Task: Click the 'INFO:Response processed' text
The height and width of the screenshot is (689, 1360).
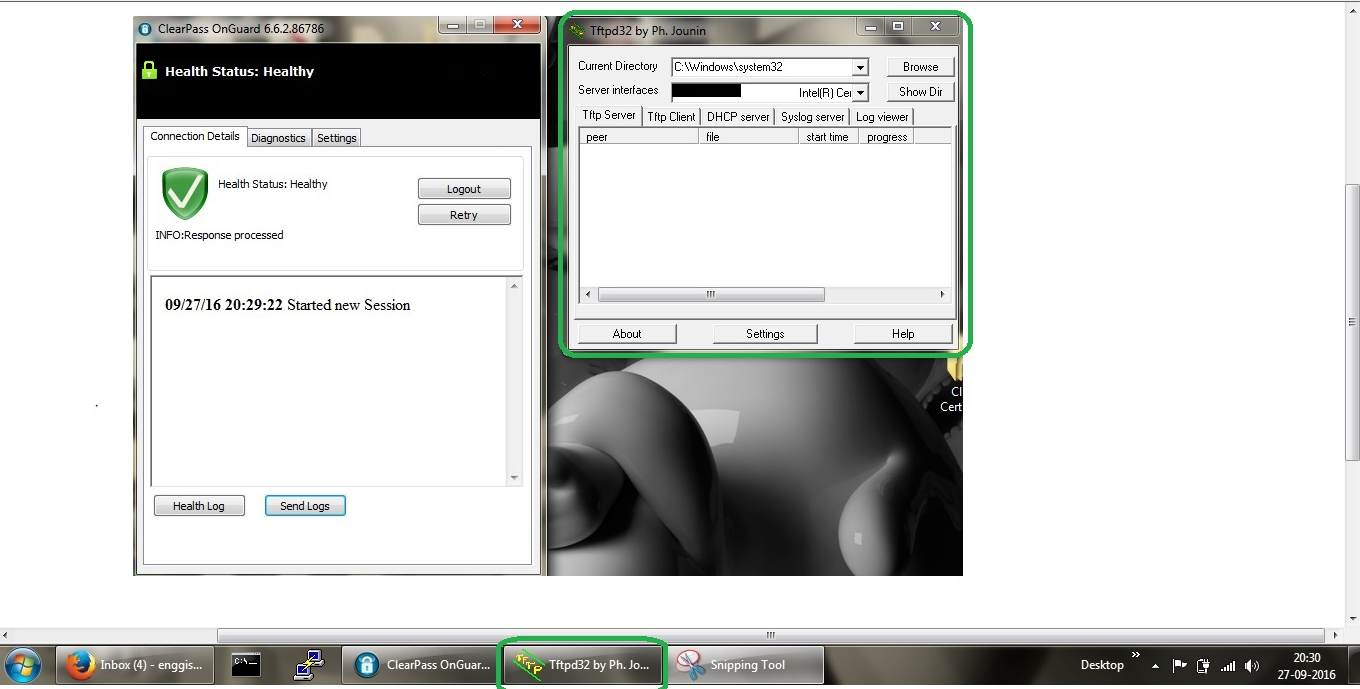Action: [219, 235]
